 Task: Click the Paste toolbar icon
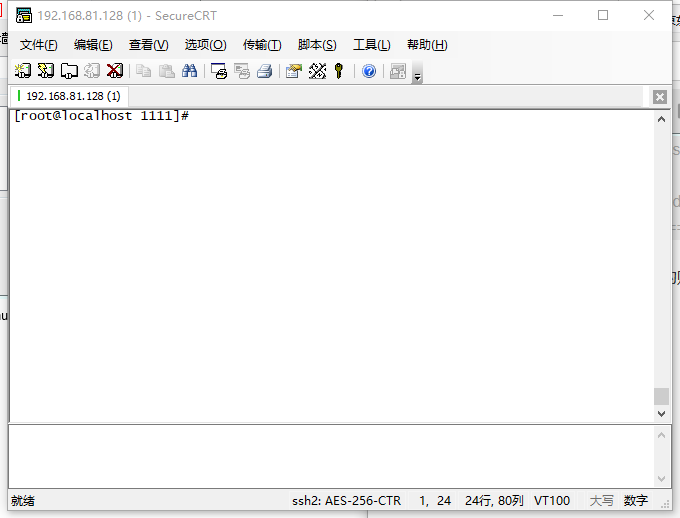167,71
